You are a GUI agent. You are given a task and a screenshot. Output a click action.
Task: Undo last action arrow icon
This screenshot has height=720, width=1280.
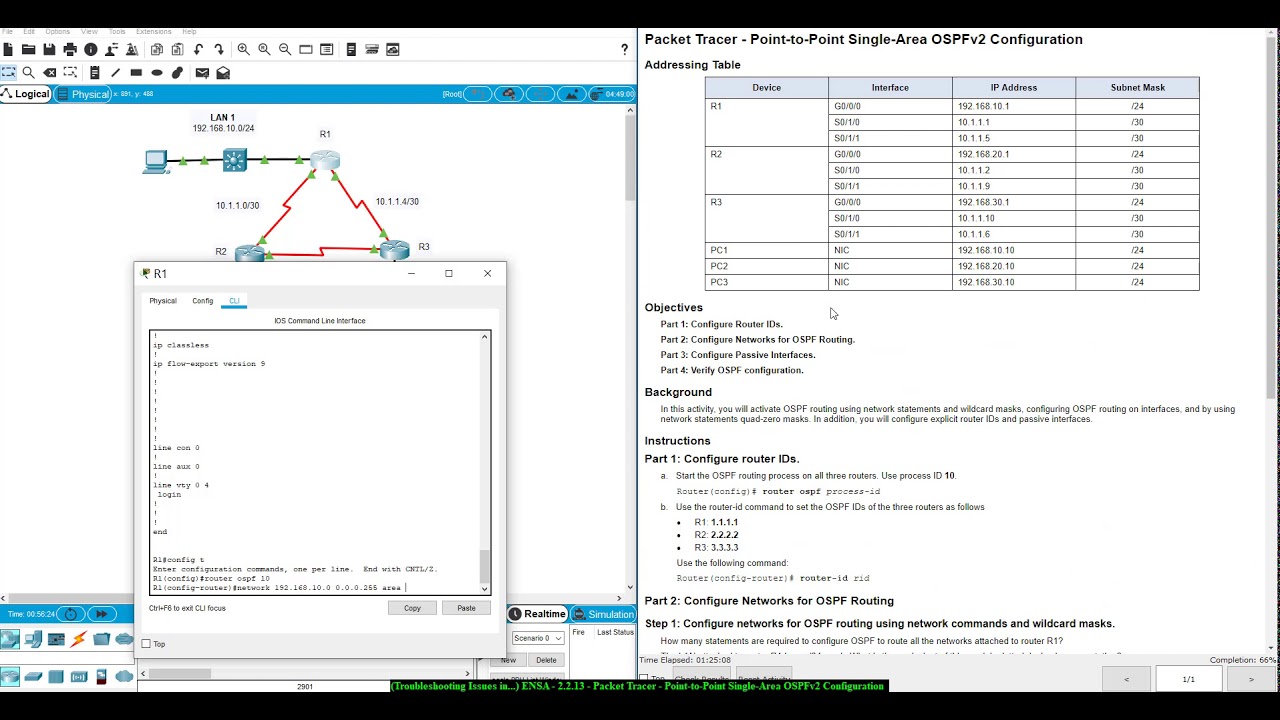click(198, 49)
